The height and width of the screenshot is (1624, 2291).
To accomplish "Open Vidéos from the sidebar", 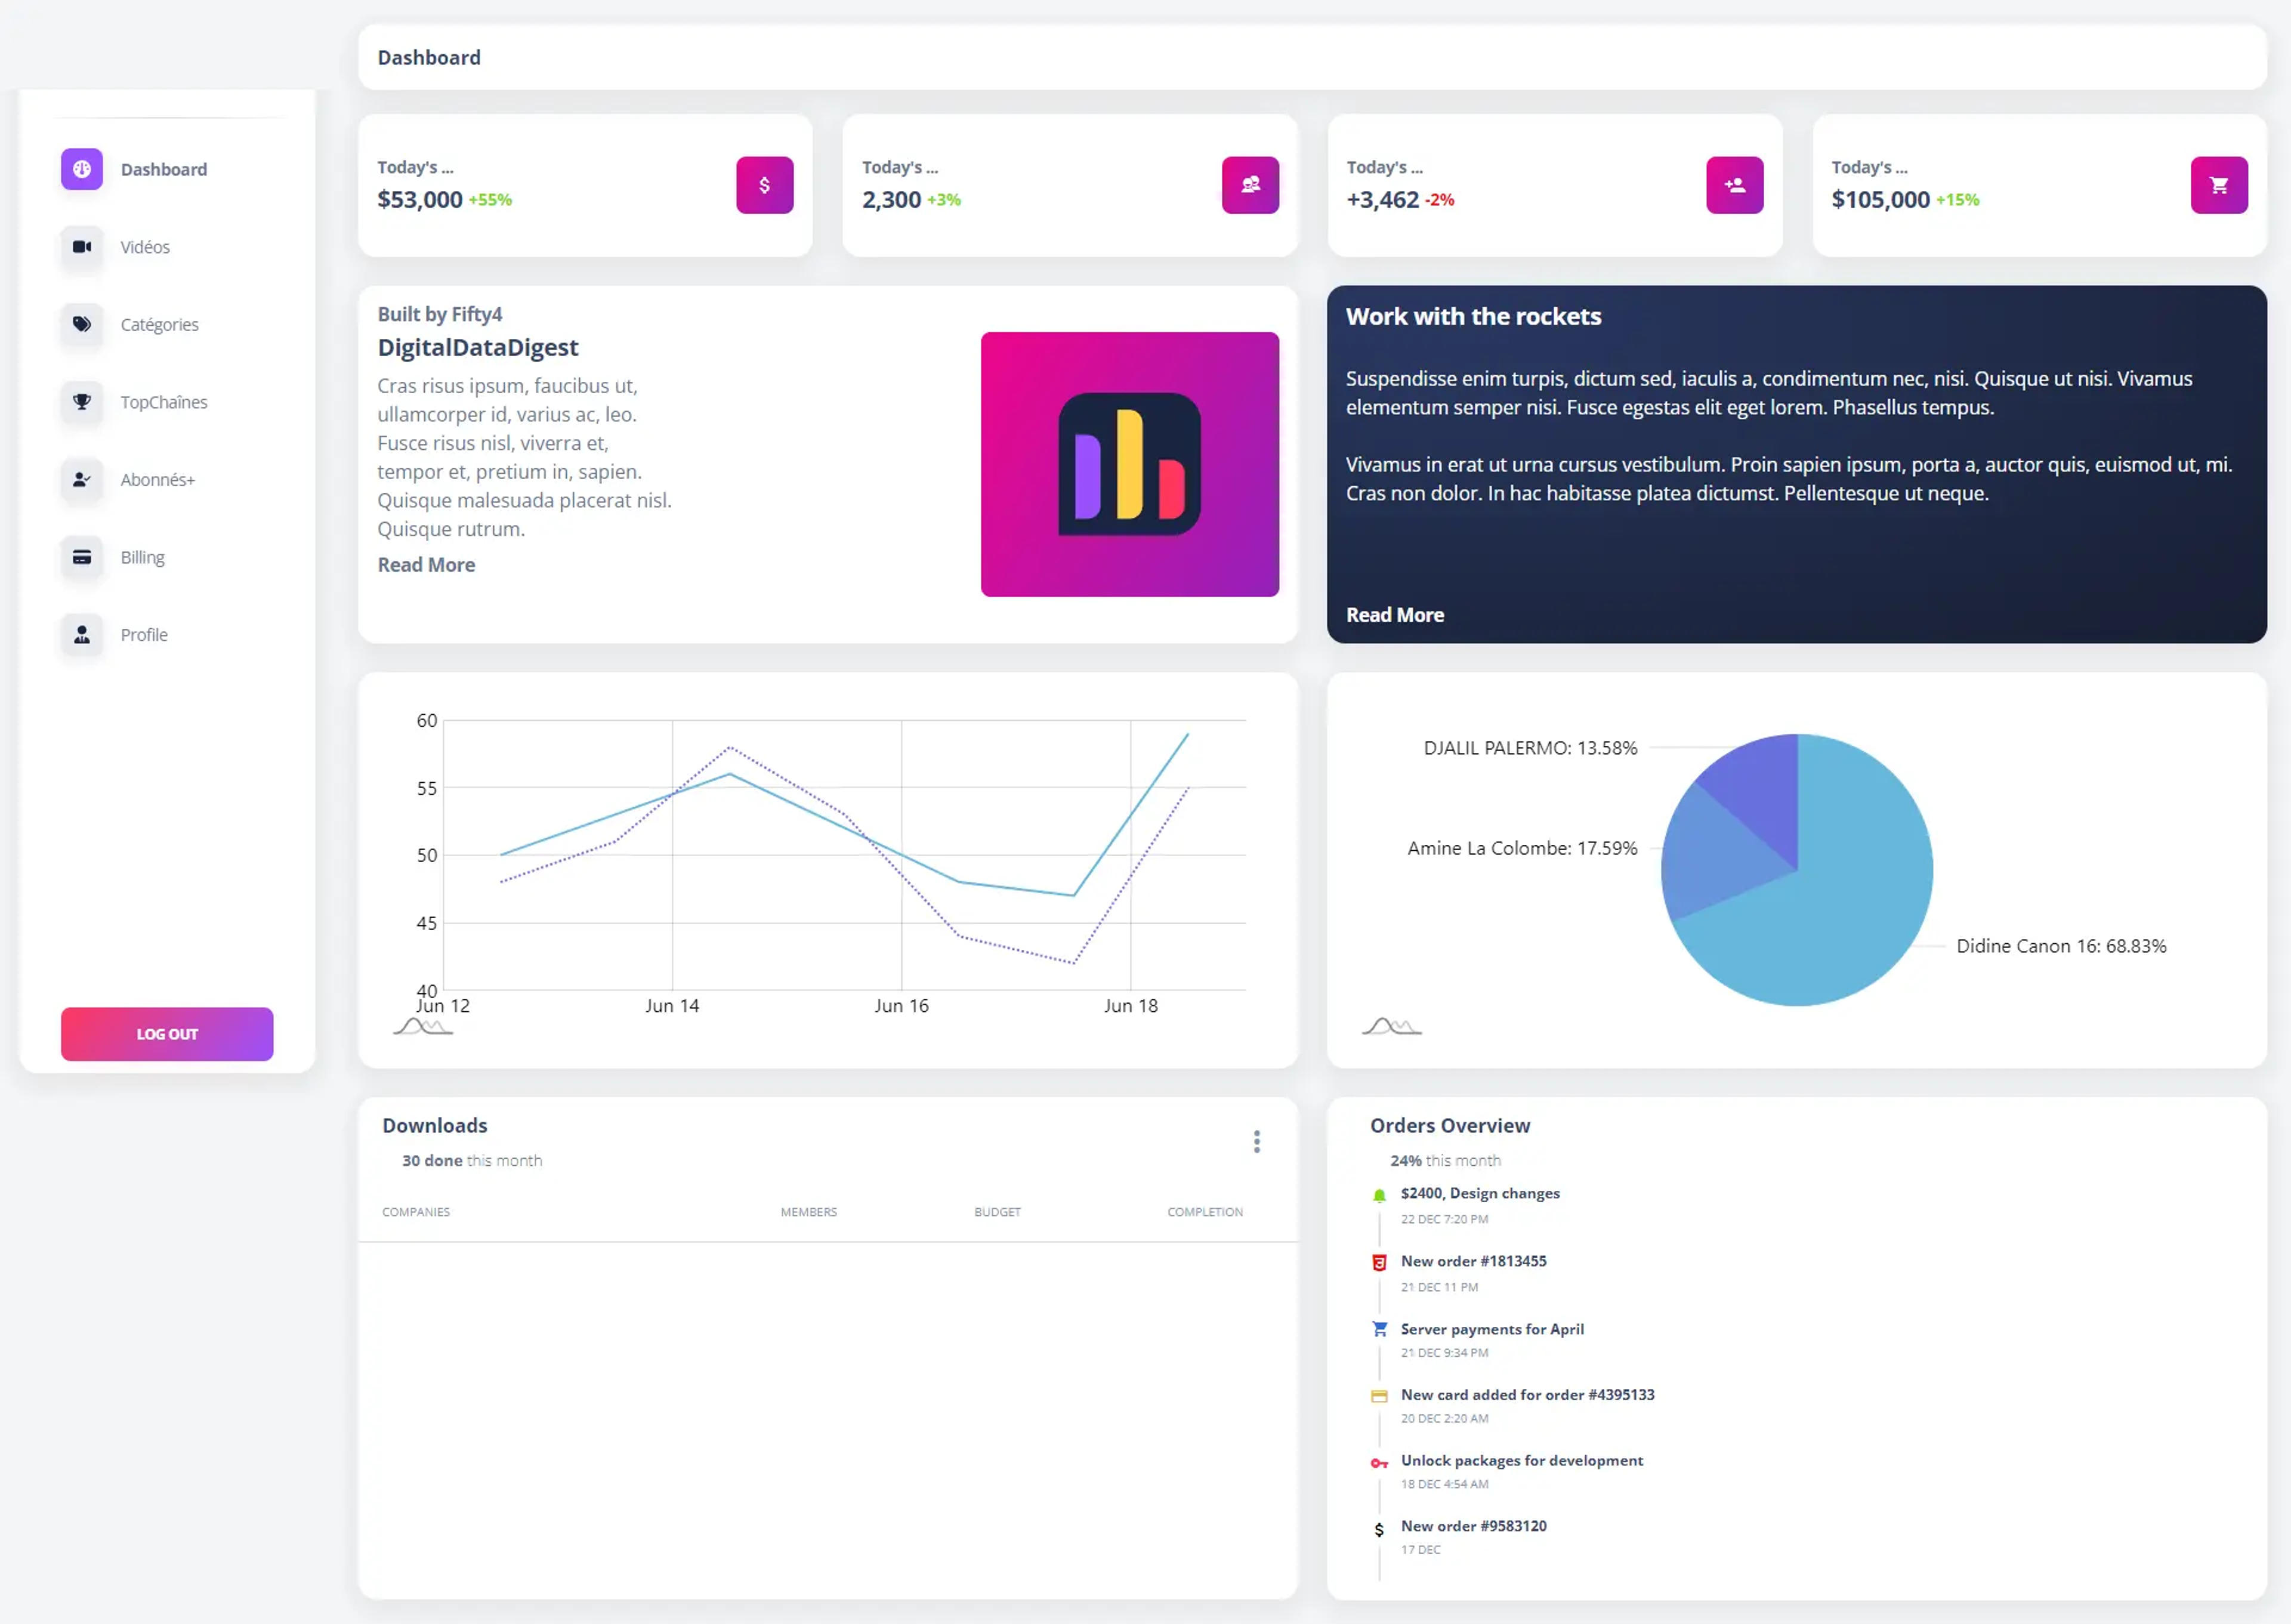I will 144,247.
